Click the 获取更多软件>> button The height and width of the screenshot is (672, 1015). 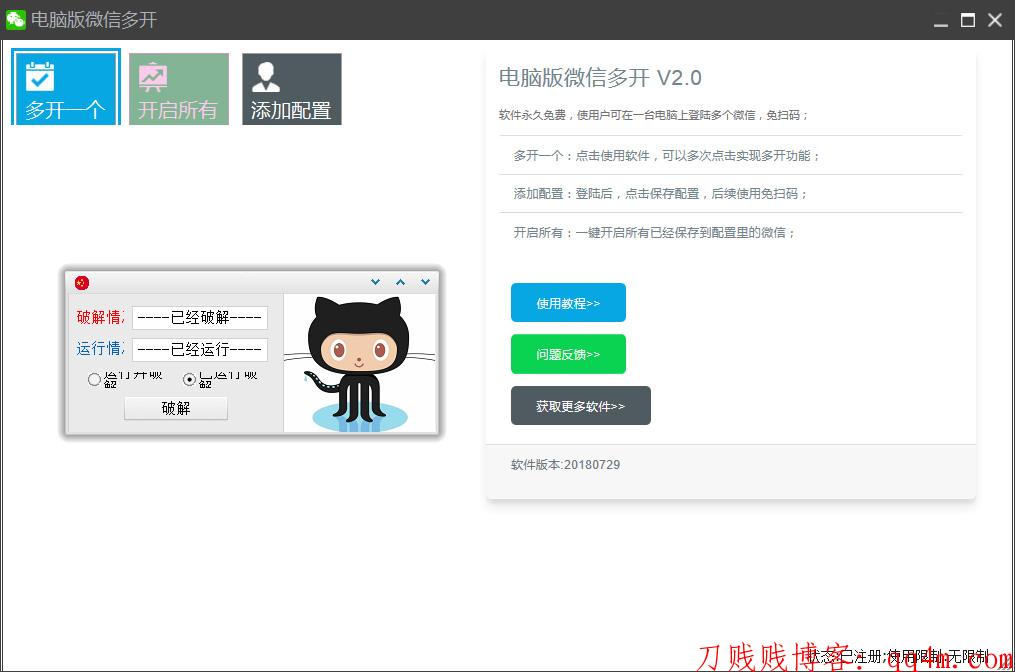coord(581,406)
